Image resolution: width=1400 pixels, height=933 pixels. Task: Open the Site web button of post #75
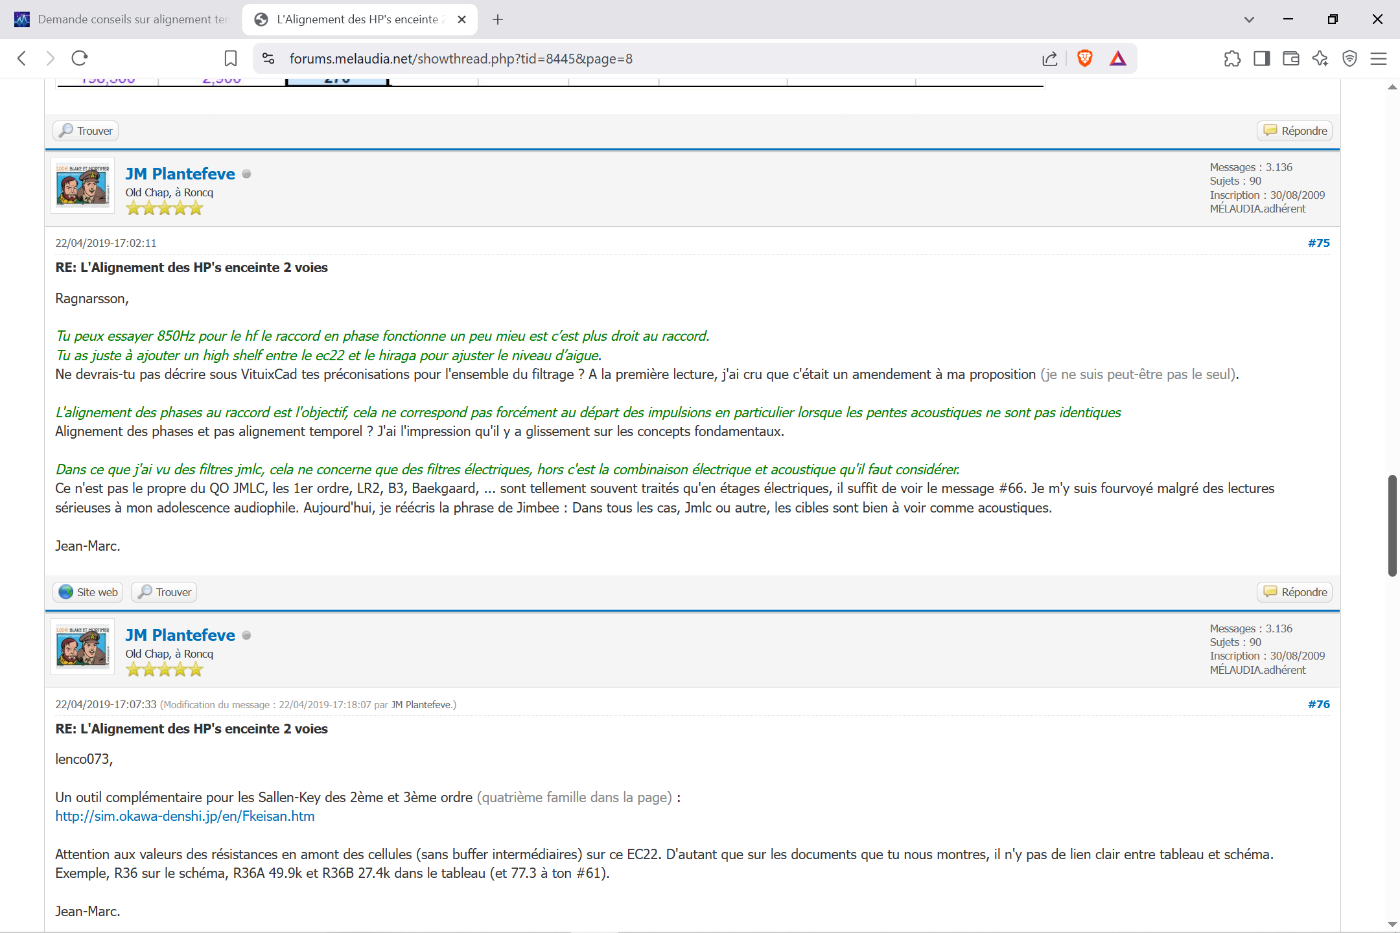tap(89, 592)
